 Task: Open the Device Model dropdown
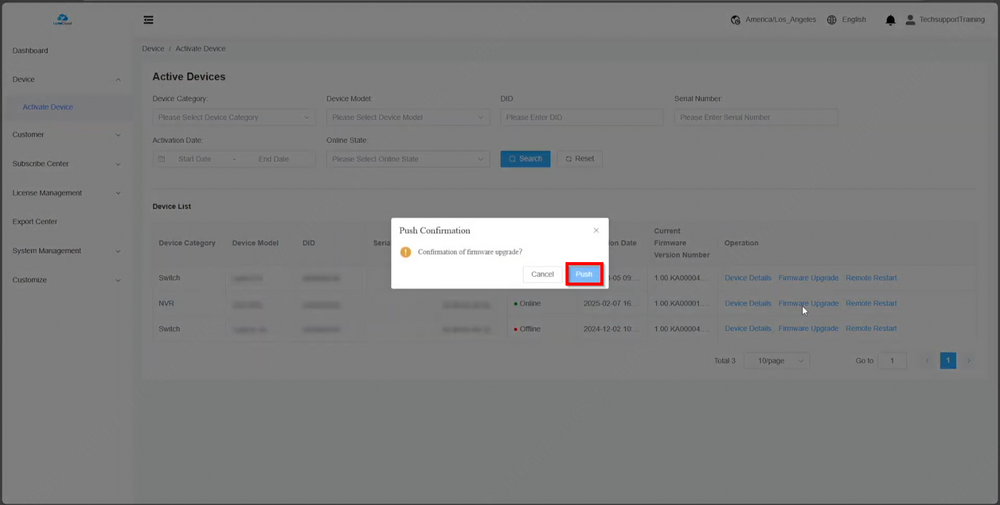pyautogui.click(x=407, y=117)
